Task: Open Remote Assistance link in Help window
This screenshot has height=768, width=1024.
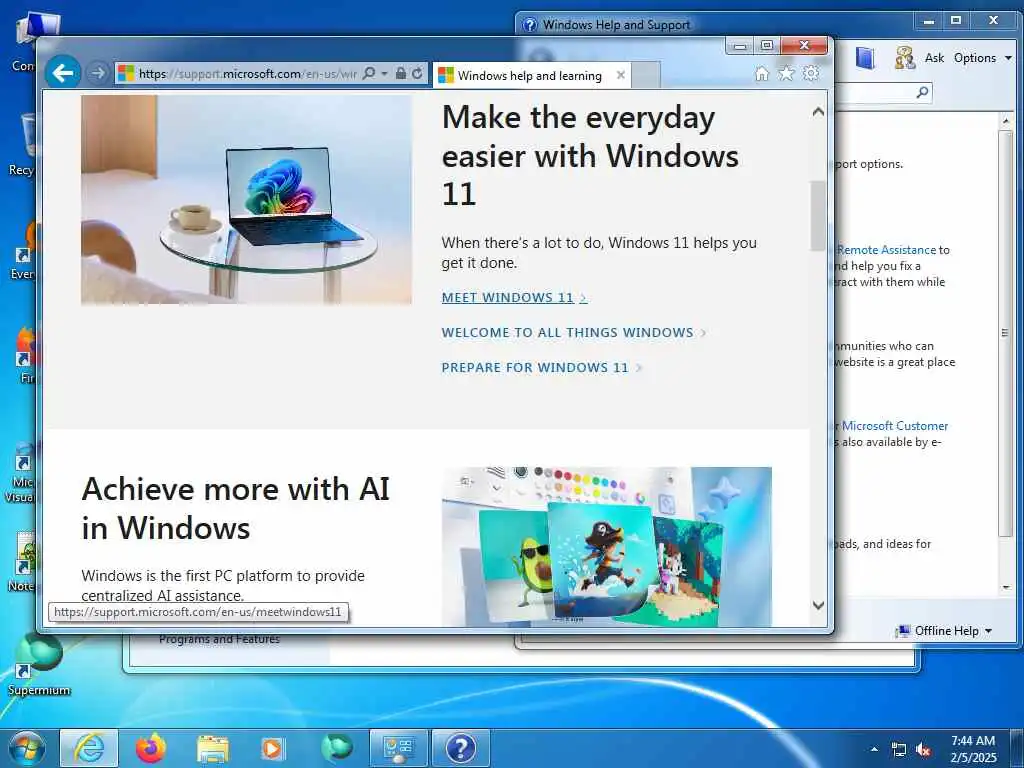Action: [886, 249]
